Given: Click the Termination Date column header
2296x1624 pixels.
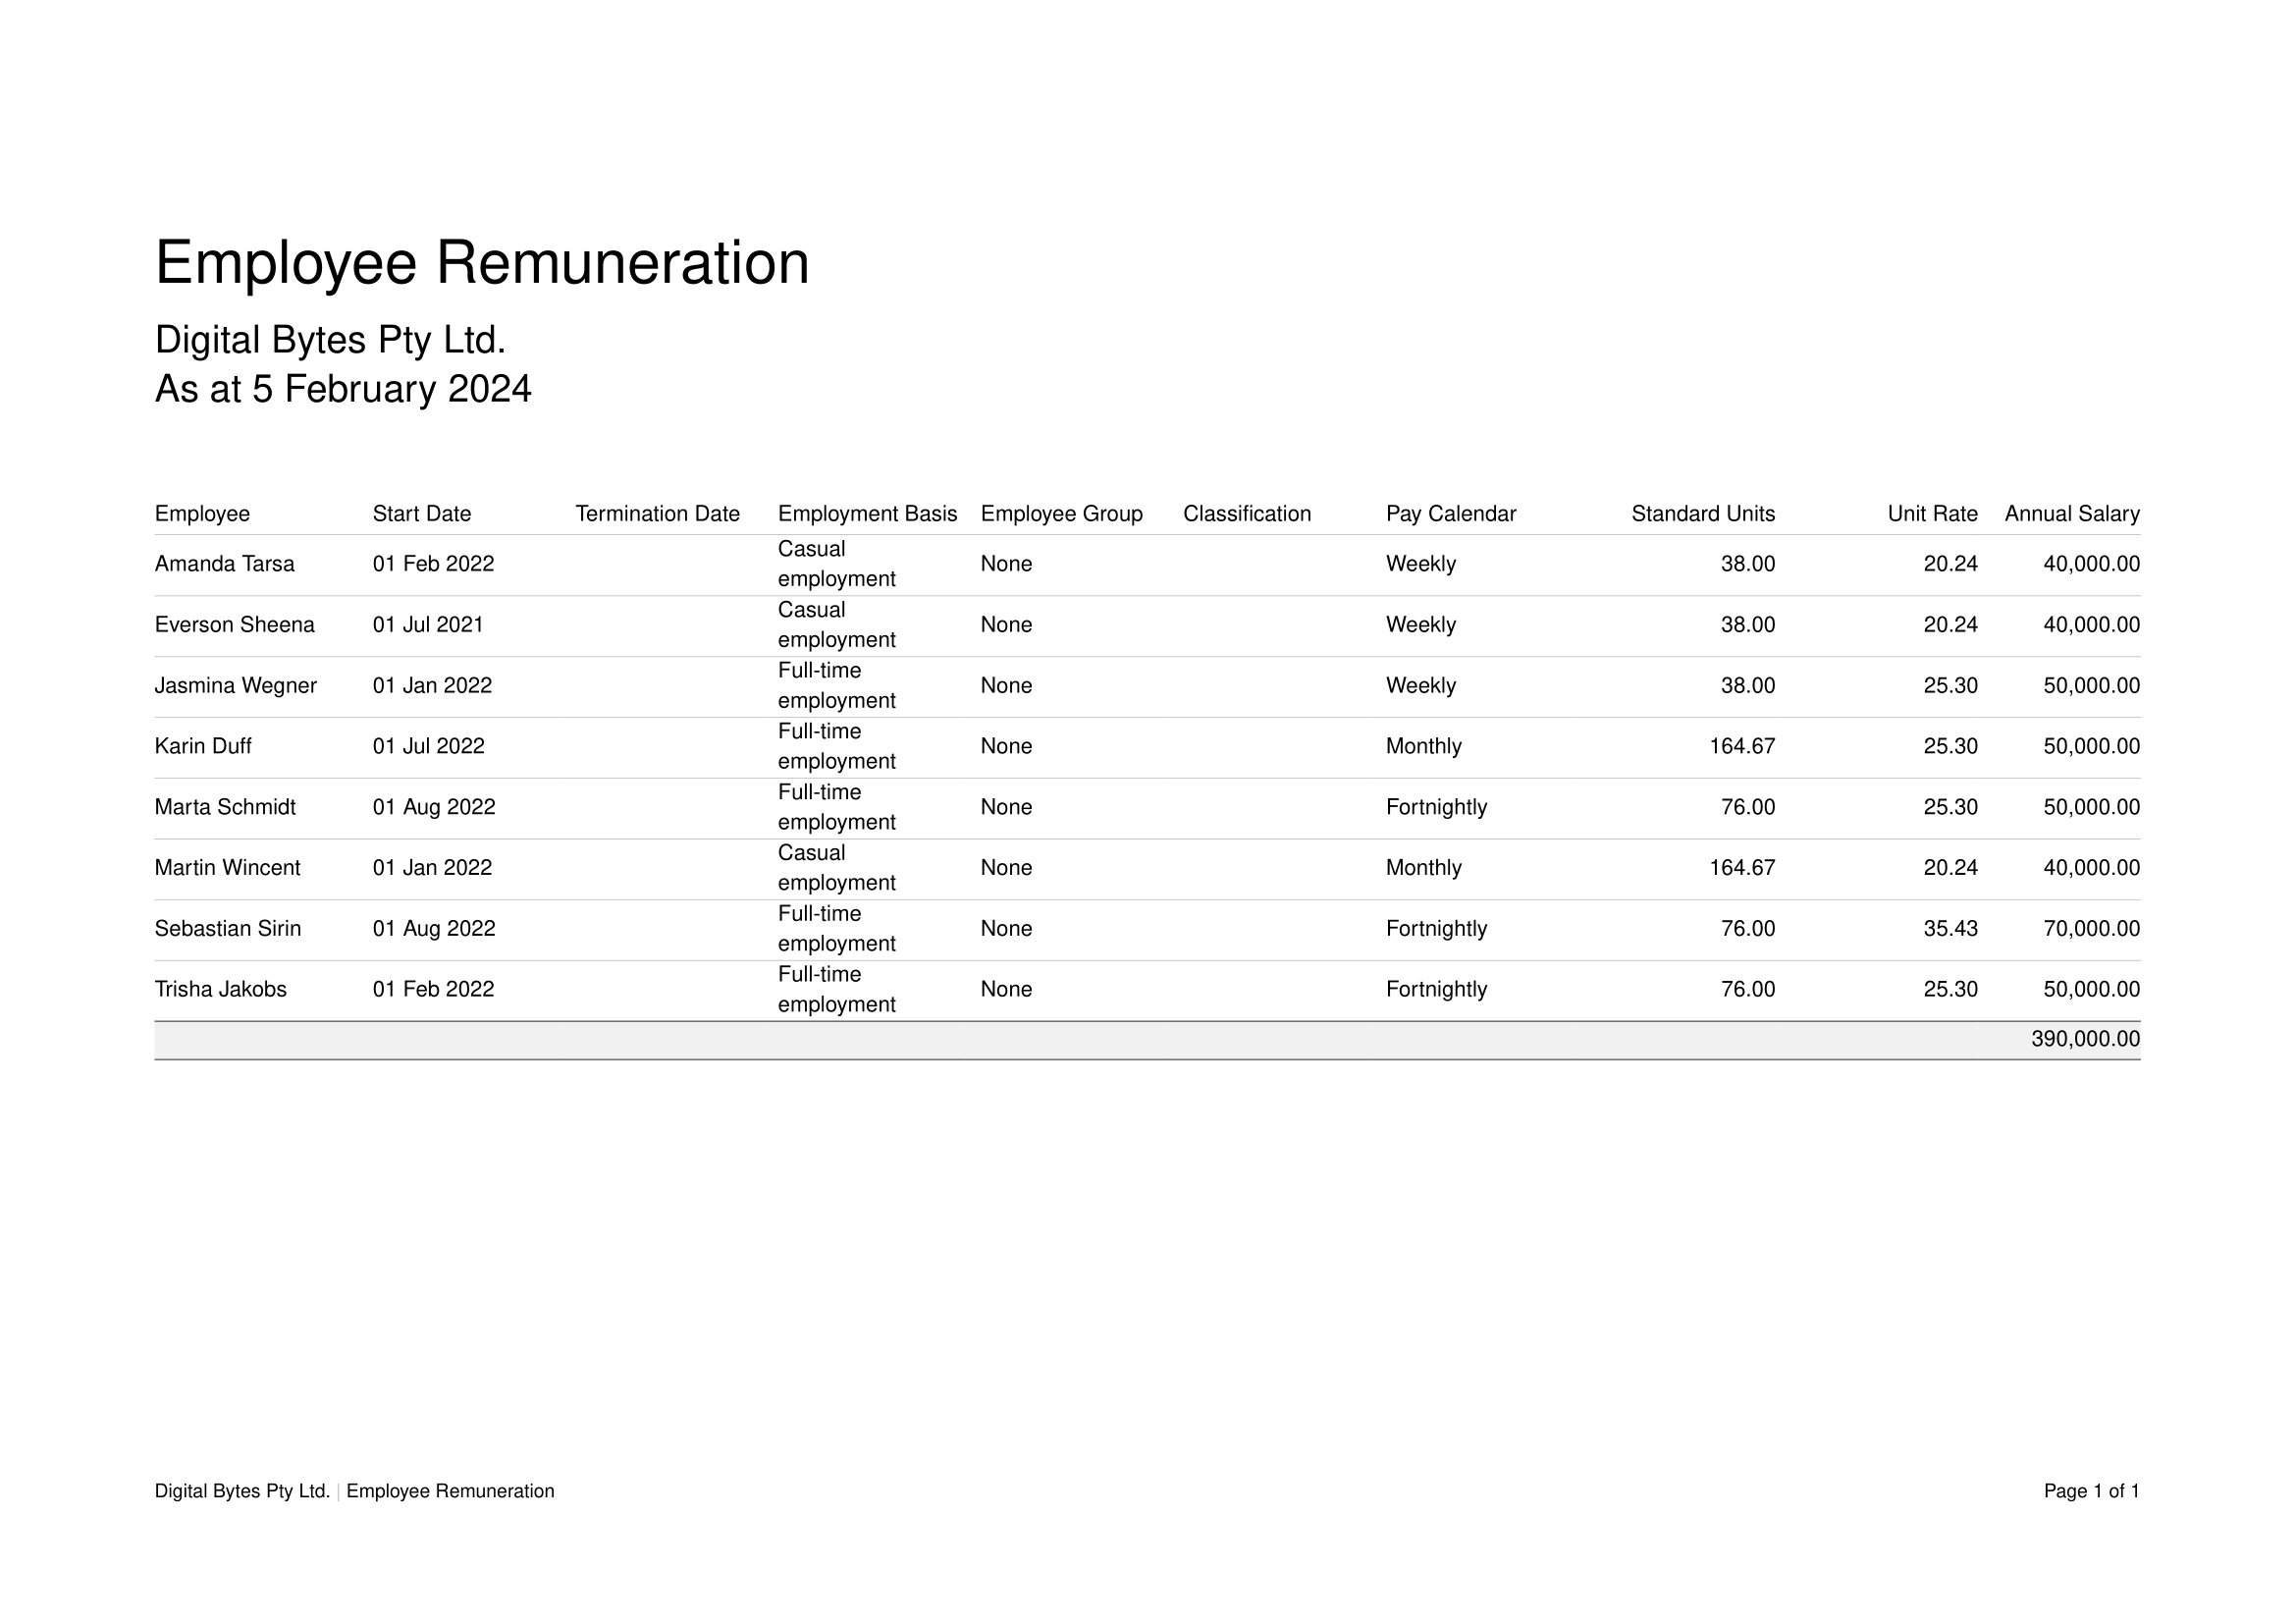Looking at the screenshot, I should click(x=657, y=514).
